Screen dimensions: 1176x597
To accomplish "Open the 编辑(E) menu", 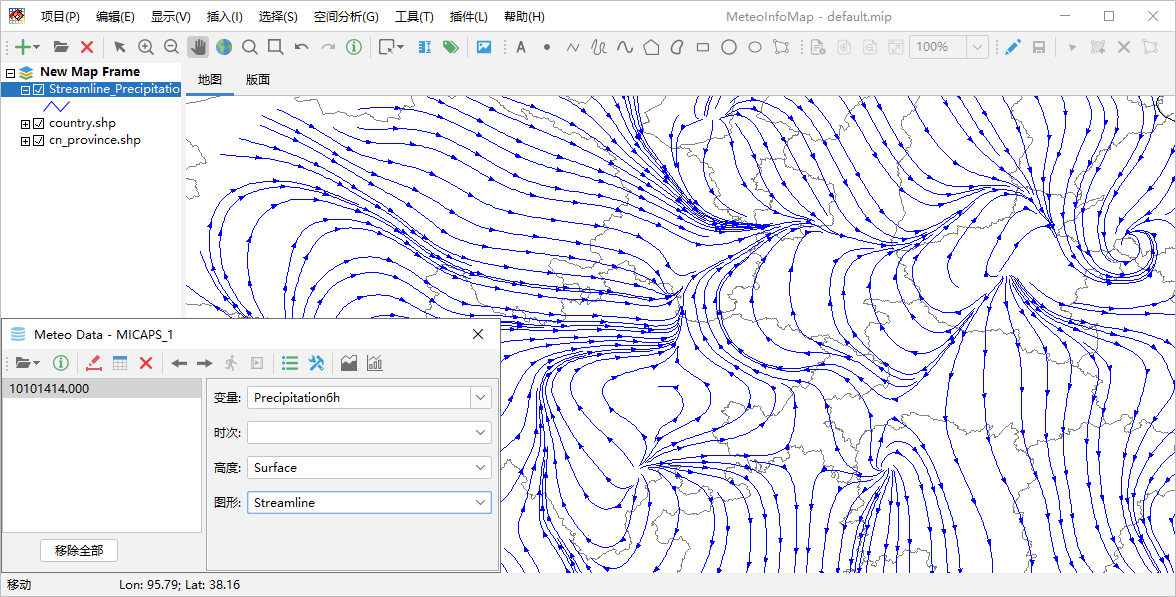I will click(116, 16).
